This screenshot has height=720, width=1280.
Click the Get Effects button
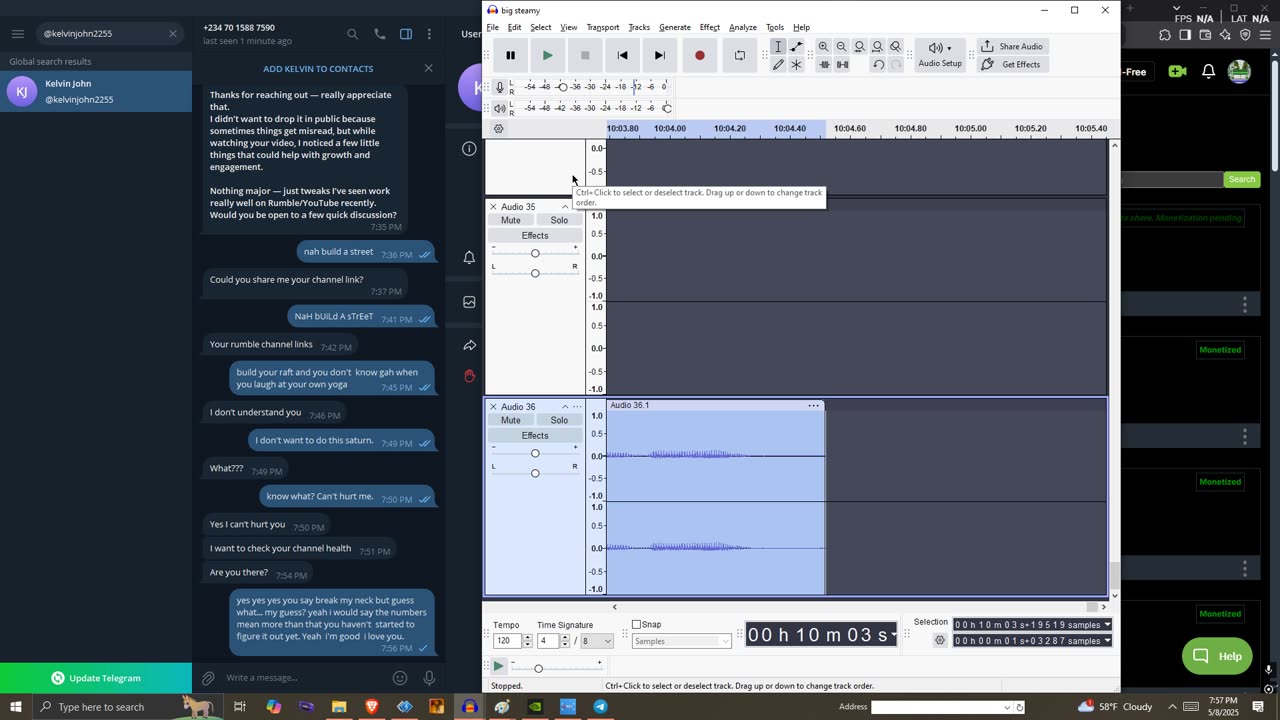coord(1011,64)
